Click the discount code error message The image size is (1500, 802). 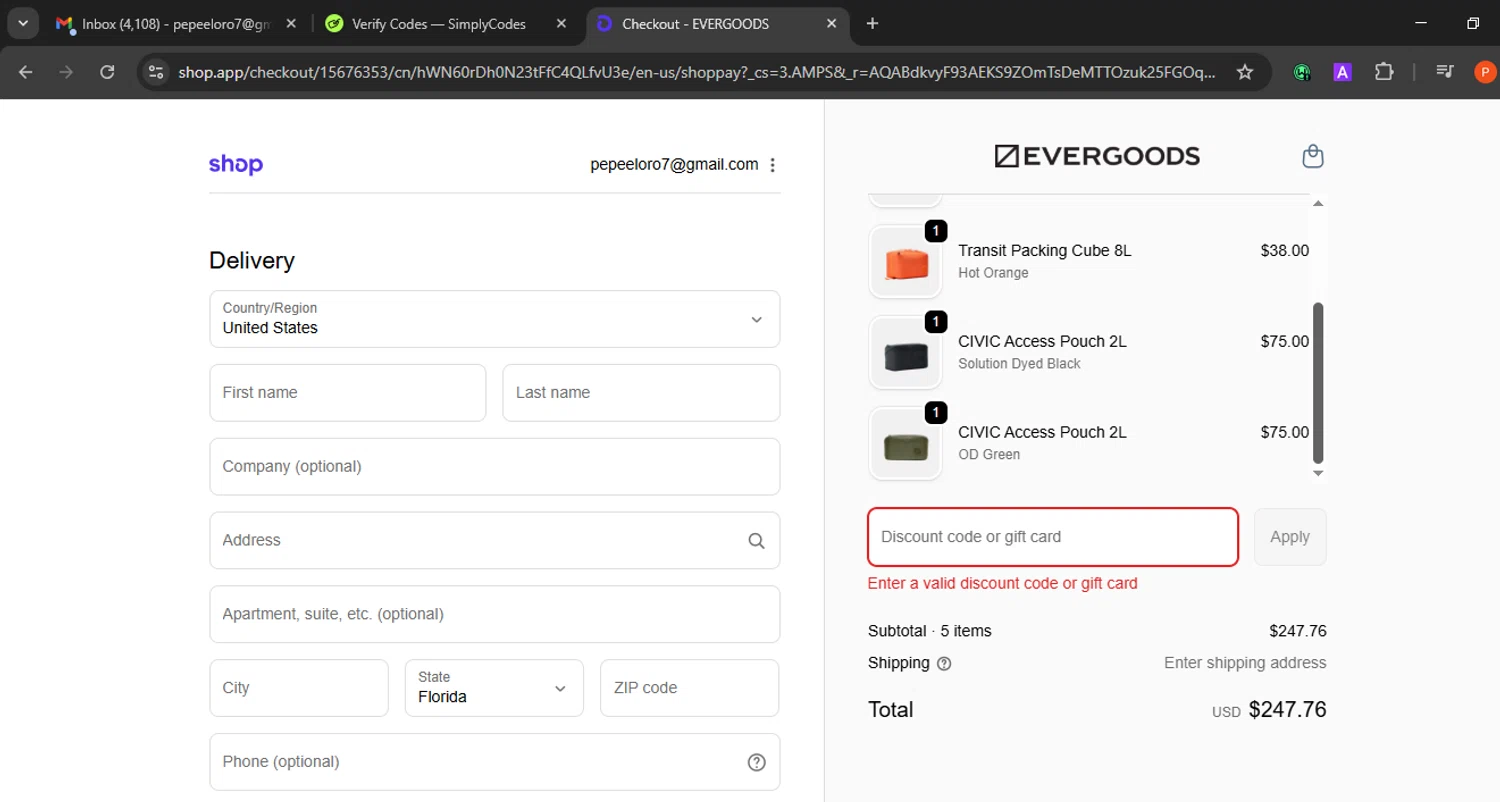pyautogui.click(x=1002, y=583)
